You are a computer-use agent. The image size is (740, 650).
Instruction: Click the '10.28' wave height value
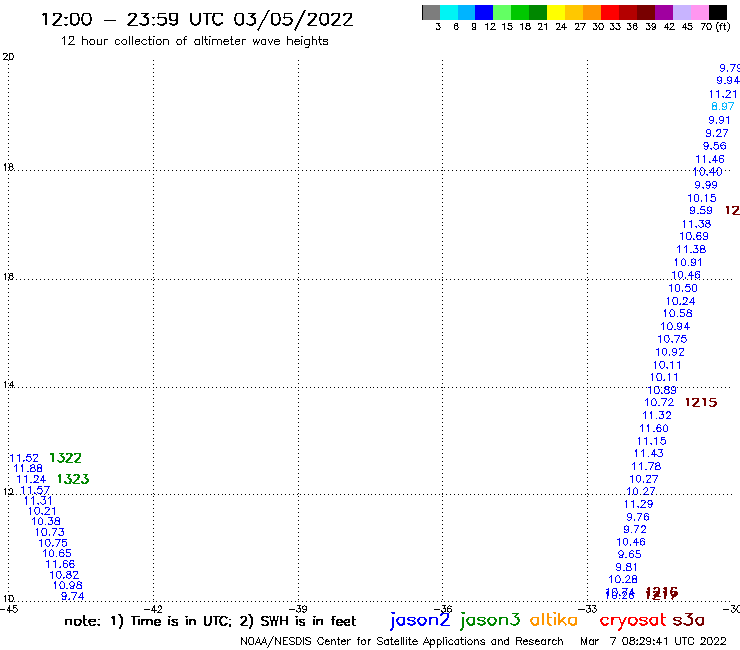pyautogui.click(x=623, y=579)
